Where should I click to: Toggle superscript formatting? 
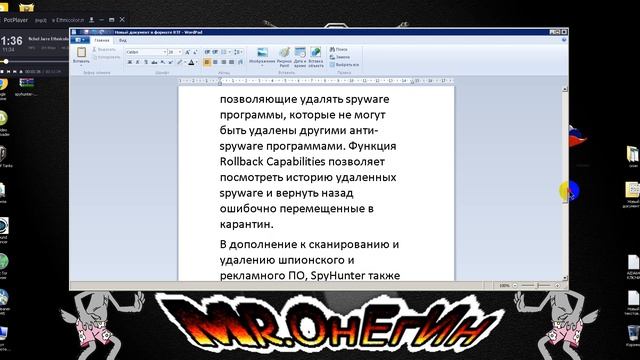point(170,62)
